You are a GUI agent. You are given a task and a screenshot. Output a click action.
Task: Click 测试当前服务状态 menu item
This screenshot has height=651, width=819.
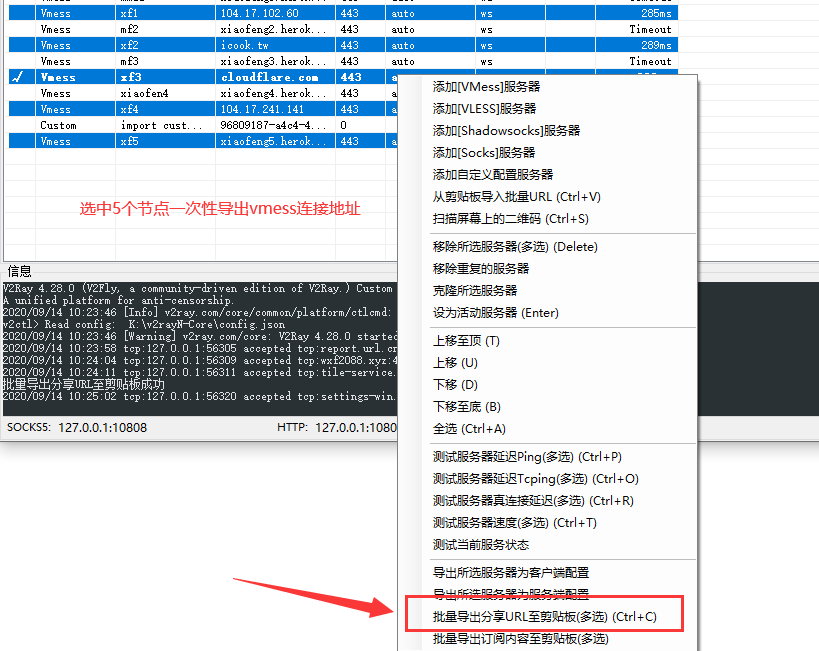point(481,545)
